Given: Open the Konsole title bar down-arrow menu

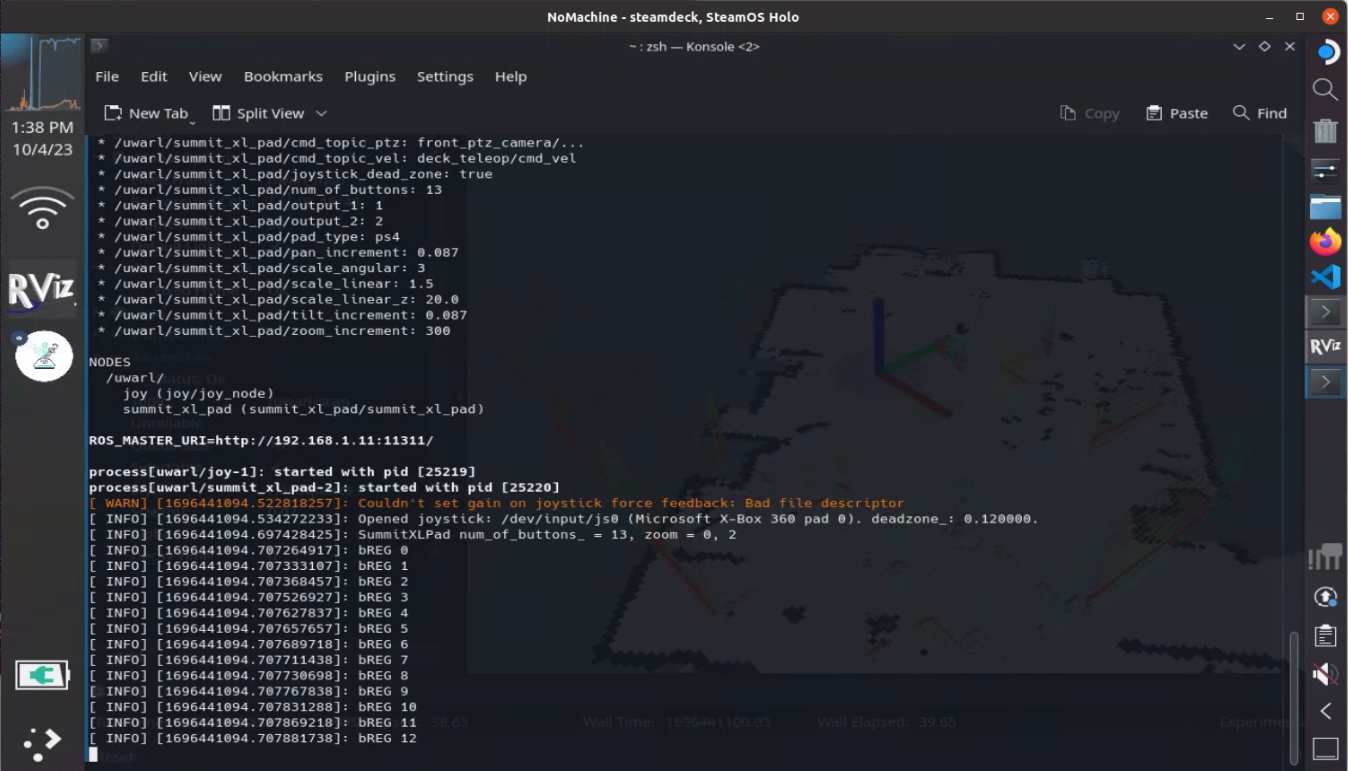Looking at the screenshot, I should [x=1239, y=47].
